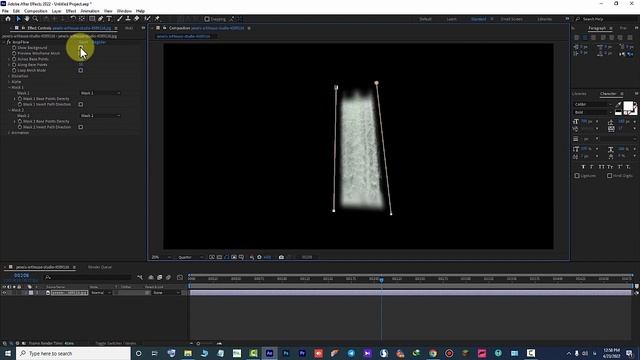Viewport: 640px width, 360px height.
Task: Expand the Alpha group
Action: (9, 82)
